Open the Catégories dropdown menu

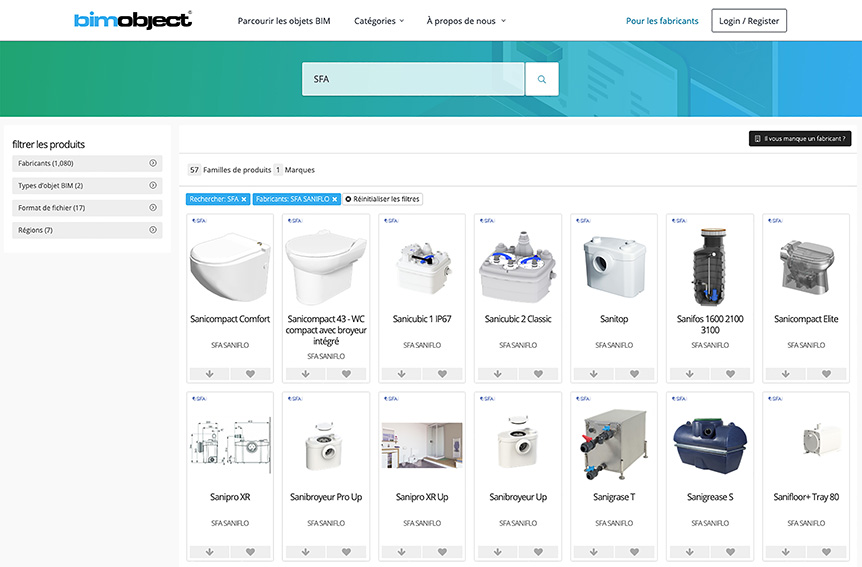point(379,21)
